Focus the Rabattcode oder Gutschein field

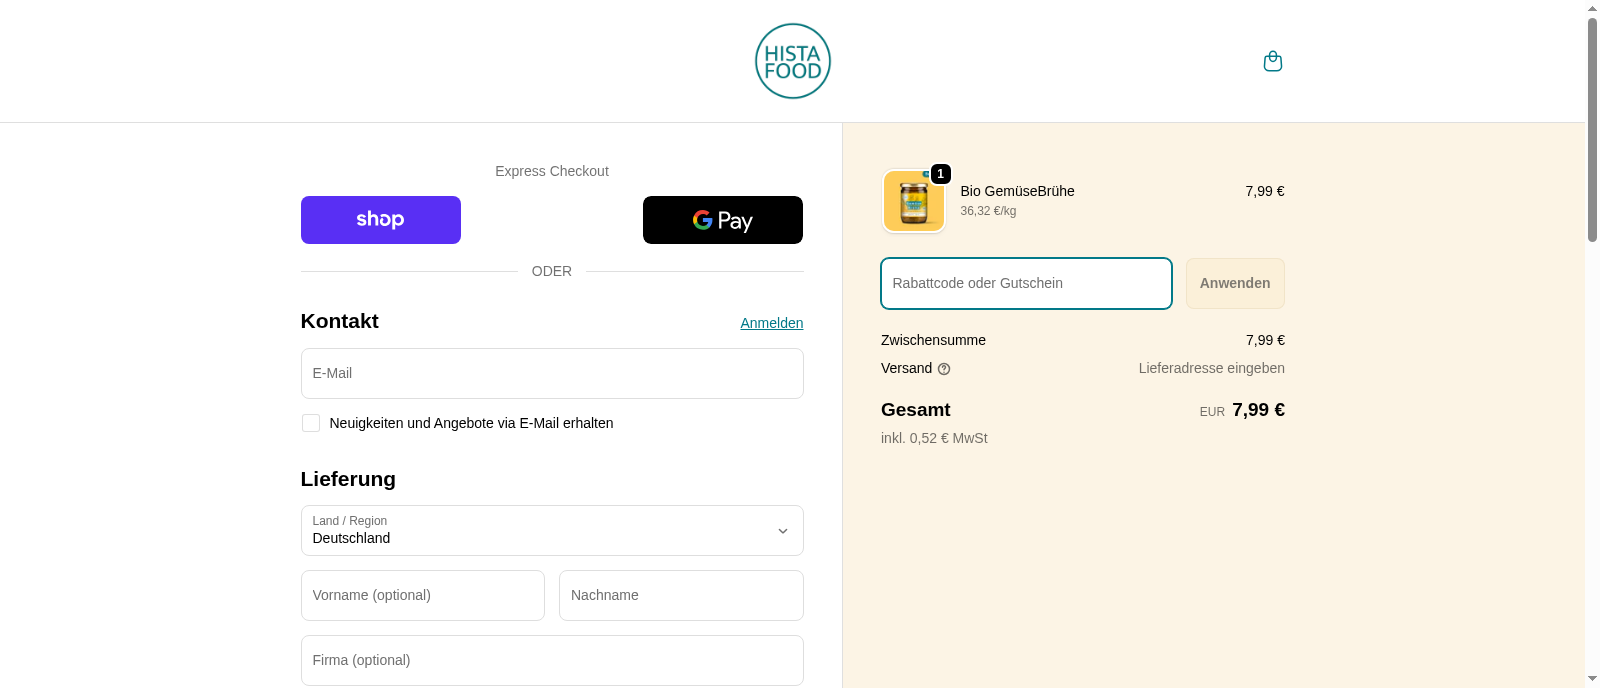click(1025, 283)
